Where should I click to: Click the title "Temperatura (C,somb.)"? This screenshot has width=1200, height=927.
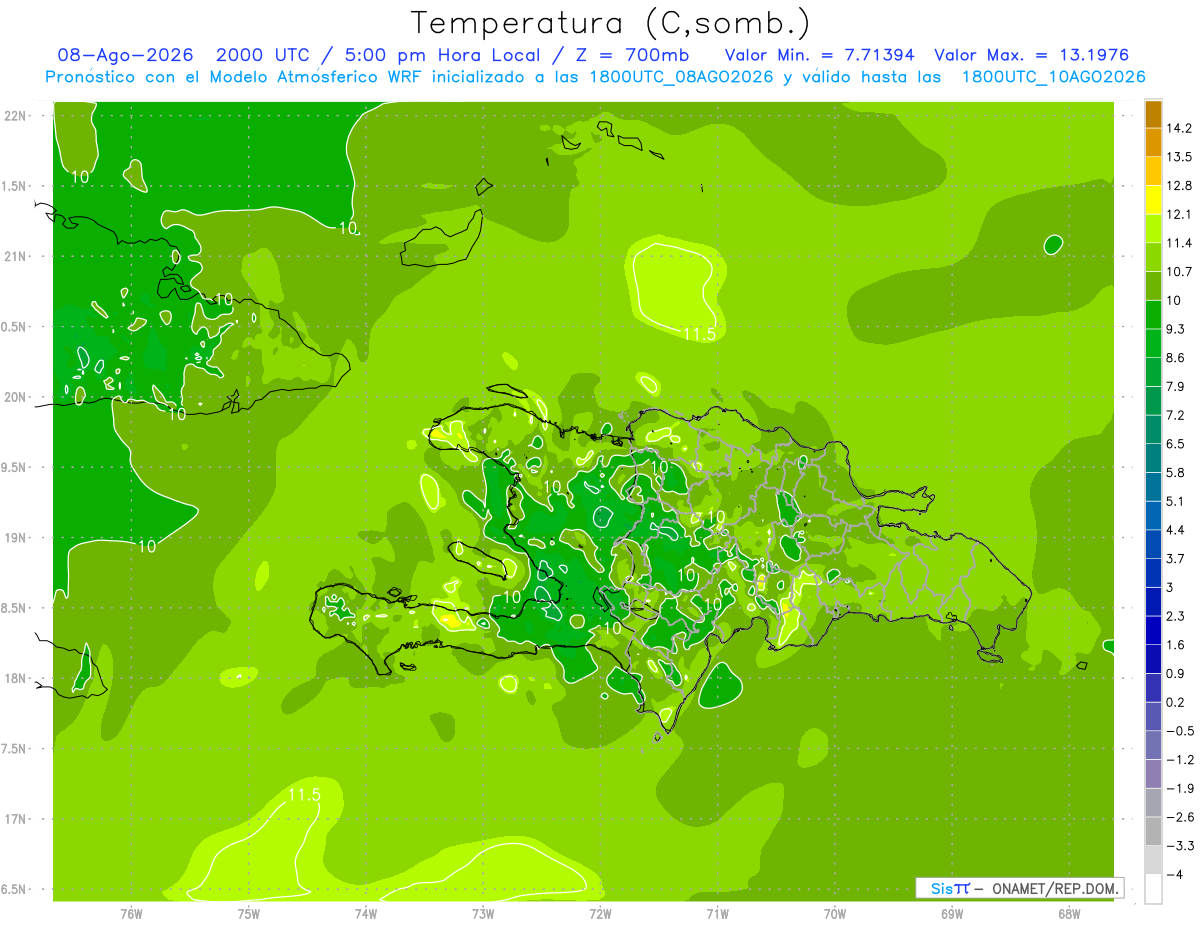(x=609, y=23)
